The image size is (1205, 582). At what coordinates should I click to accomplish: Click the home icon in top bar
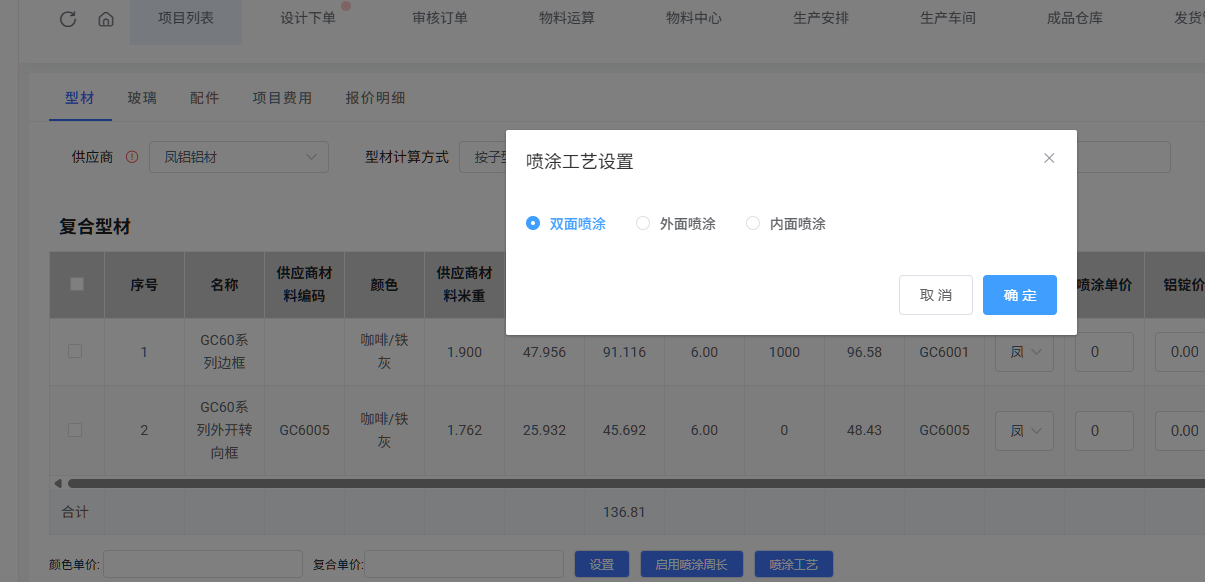tap(106, 19)
